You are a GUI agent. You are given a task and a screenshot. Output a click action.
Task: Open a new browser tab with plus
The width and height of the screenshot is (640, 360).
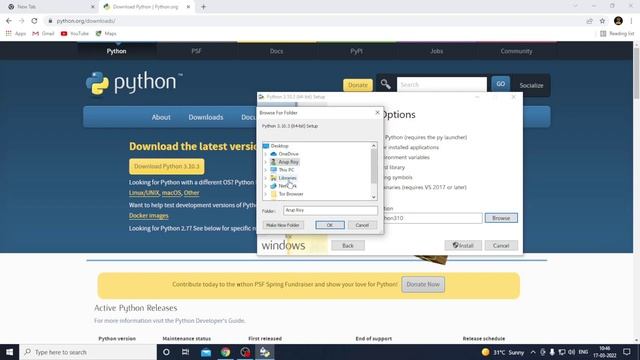click(x=203, y=7)
